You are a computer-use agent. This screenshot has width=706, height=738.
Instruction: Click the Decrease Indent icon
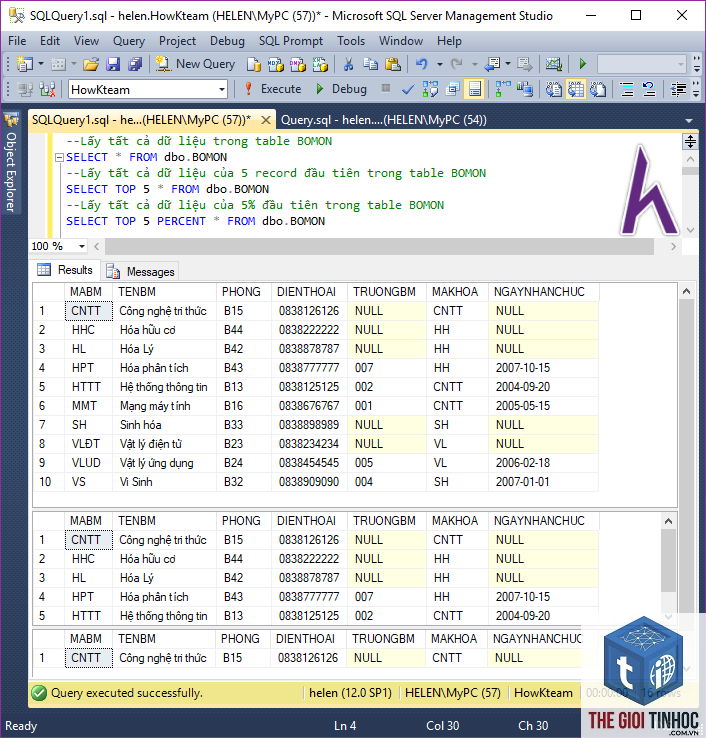coord(678,89)
